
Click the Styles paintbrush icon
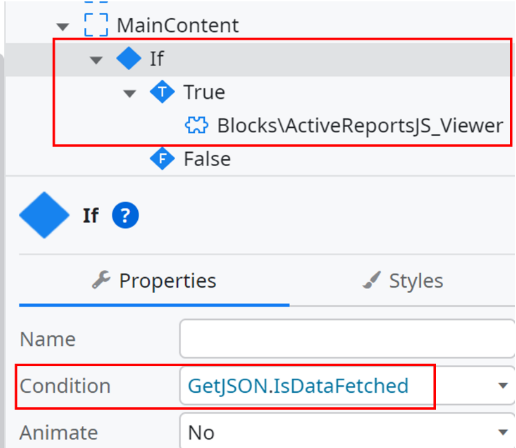372,280
